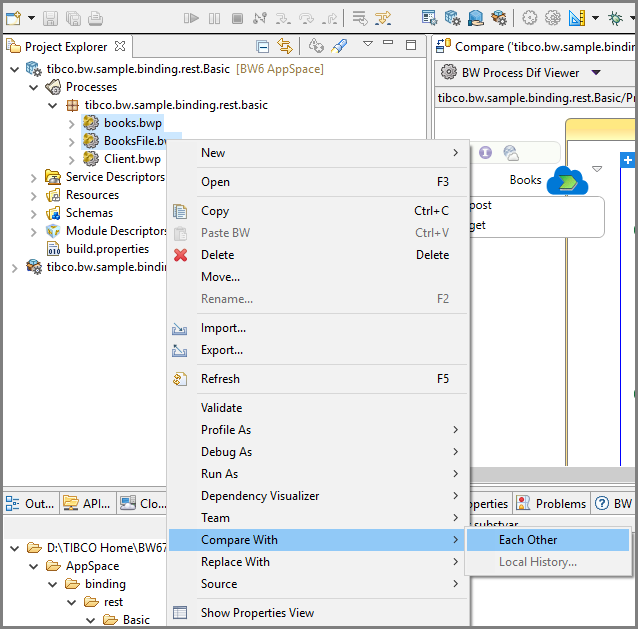The height and width of the screenshot is (629, 638).
Task: Collapse all in Project Explorer
Action: click(263, 46)
